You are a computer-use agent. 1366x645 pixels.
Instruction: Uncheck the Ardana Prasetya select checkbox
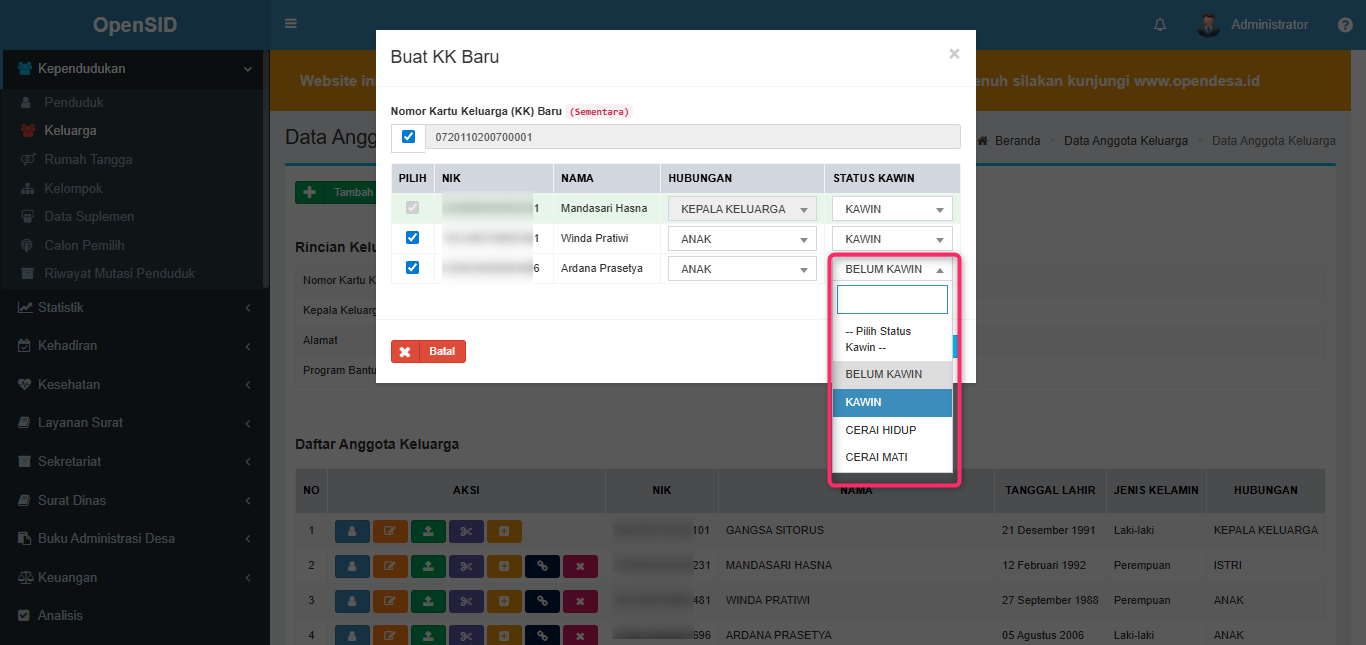412,267
